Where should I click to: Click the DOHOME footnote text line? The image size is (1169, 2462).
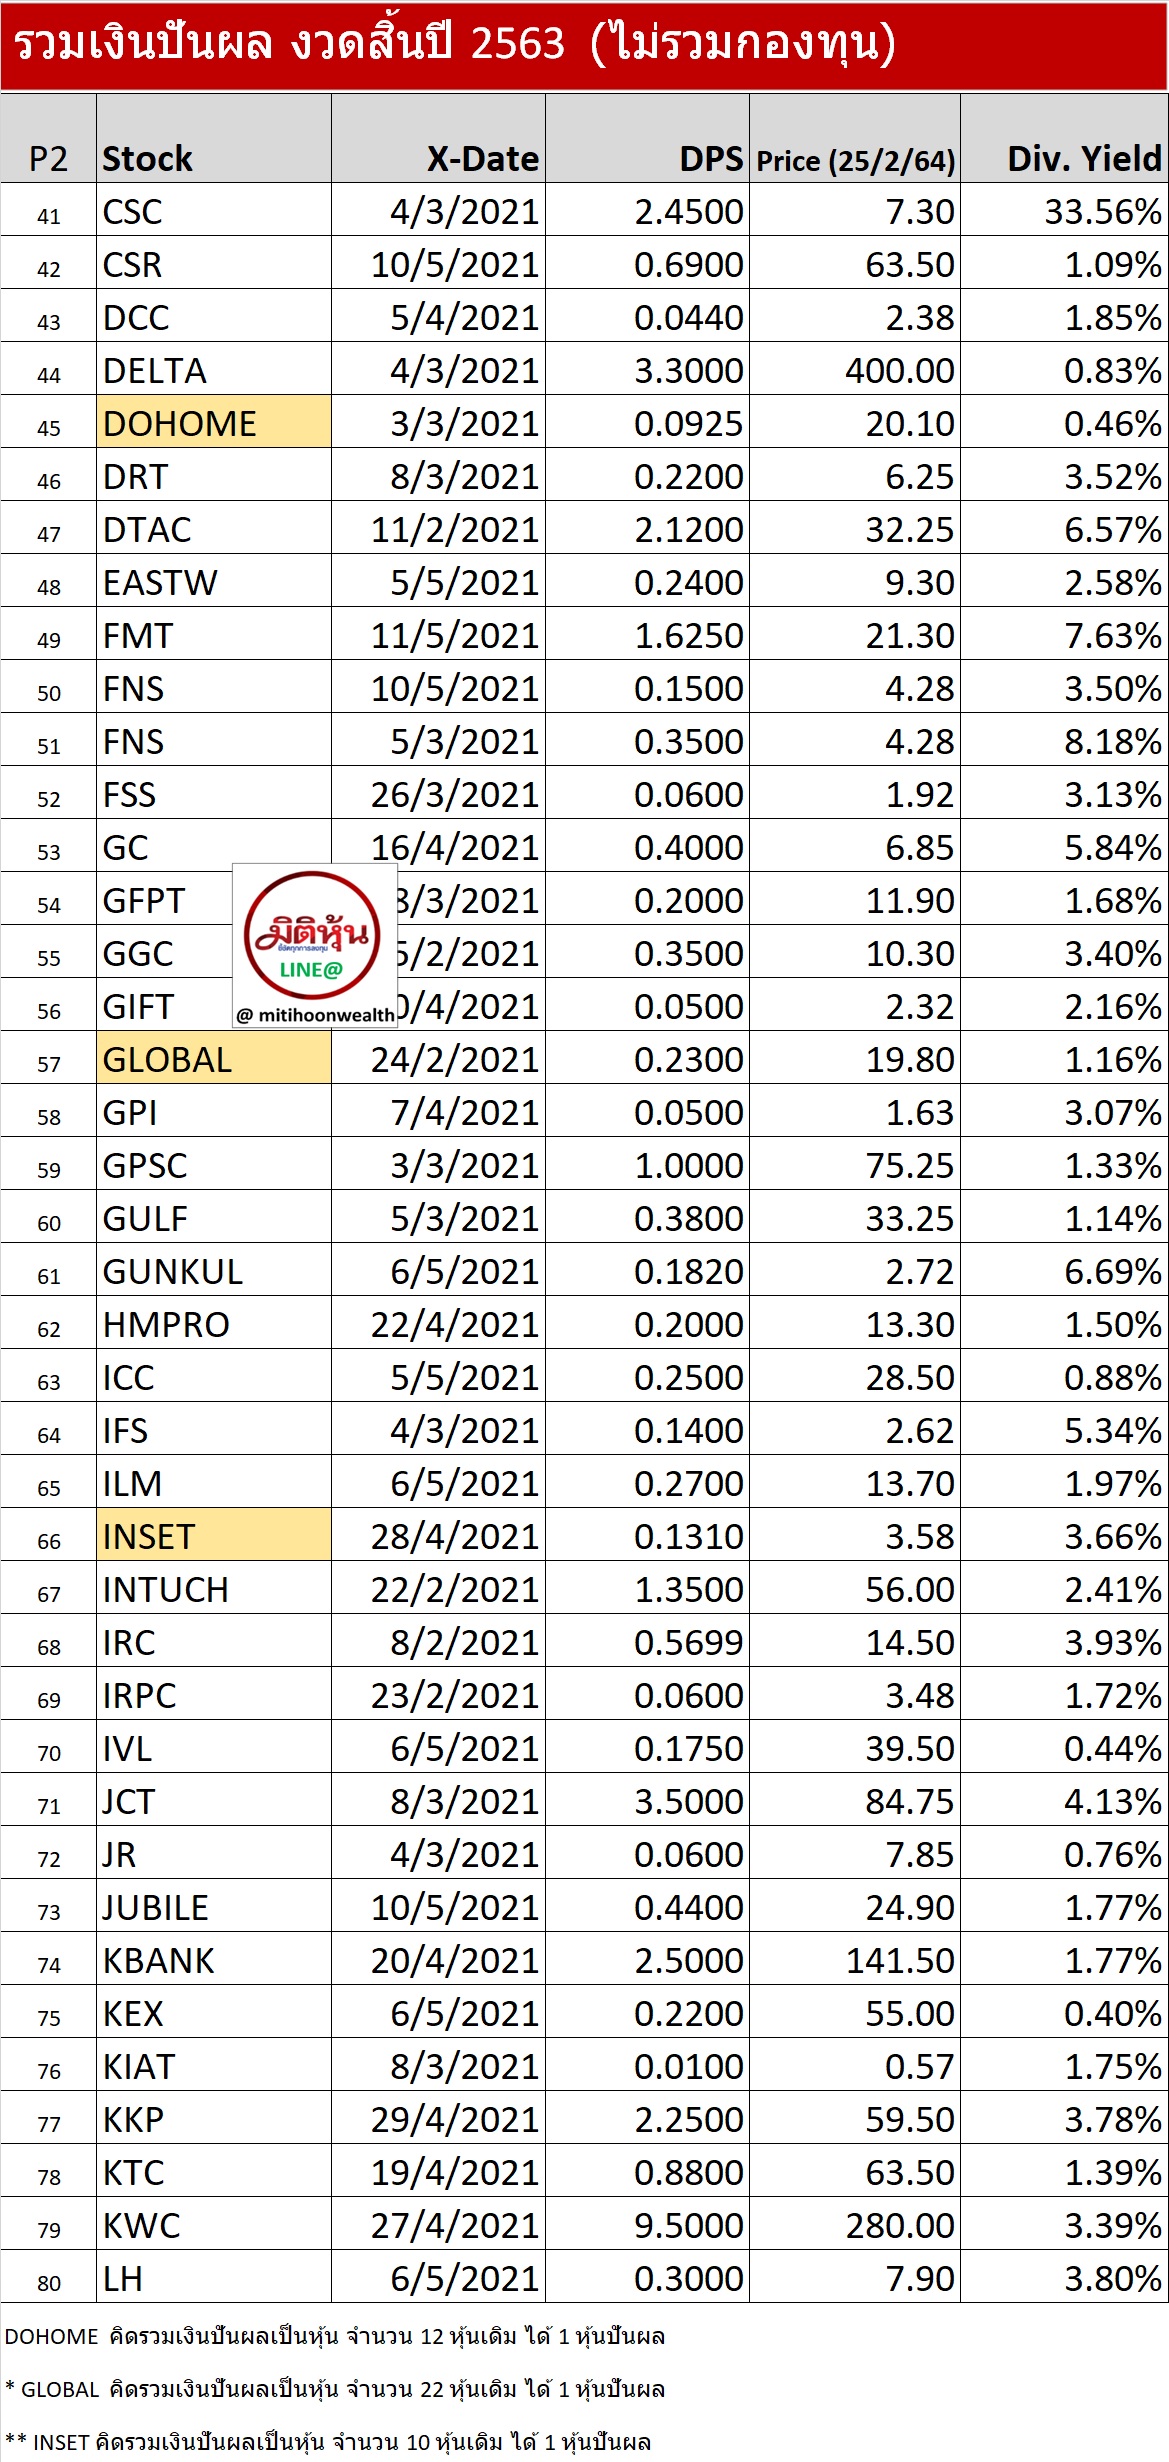(334, 2336)
